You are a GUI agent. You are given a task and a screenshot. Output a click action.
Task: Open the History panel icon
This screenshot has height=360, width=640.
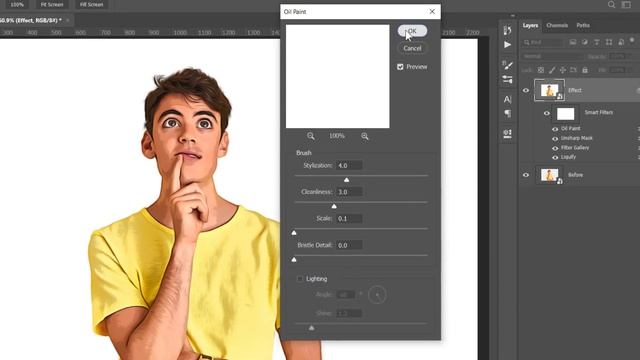pyautogui.click(x=507, y=31)
